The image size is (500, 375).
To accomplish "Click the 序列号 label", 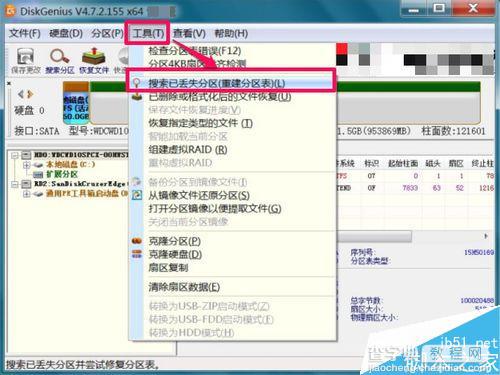I will 363,252.
